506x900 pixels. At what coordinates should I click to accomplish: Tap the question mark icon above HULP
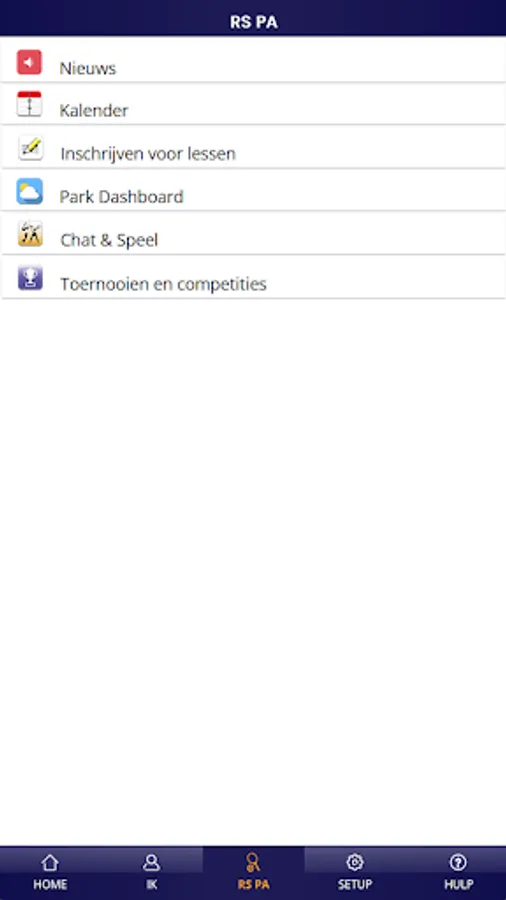point(458,862)
